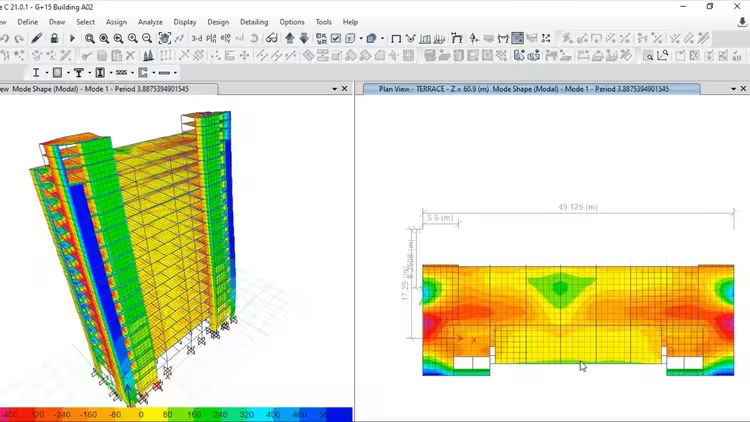The width and height of the screenshot is (750, 422).
Task: Select the Plan View TERRACE window tab
Action: click(530, 89)
